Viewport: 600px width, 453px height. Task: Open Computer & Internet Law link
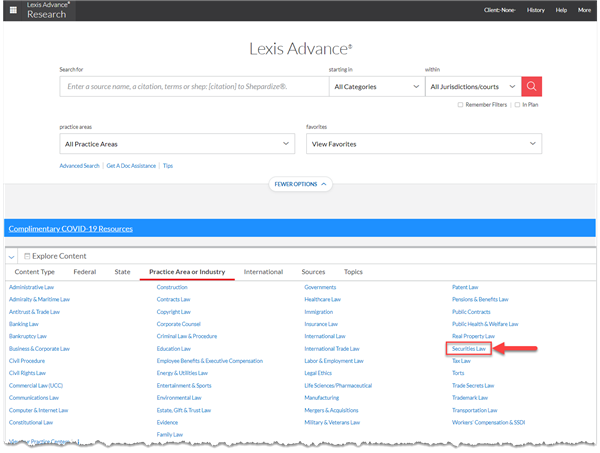pos(38,410)
